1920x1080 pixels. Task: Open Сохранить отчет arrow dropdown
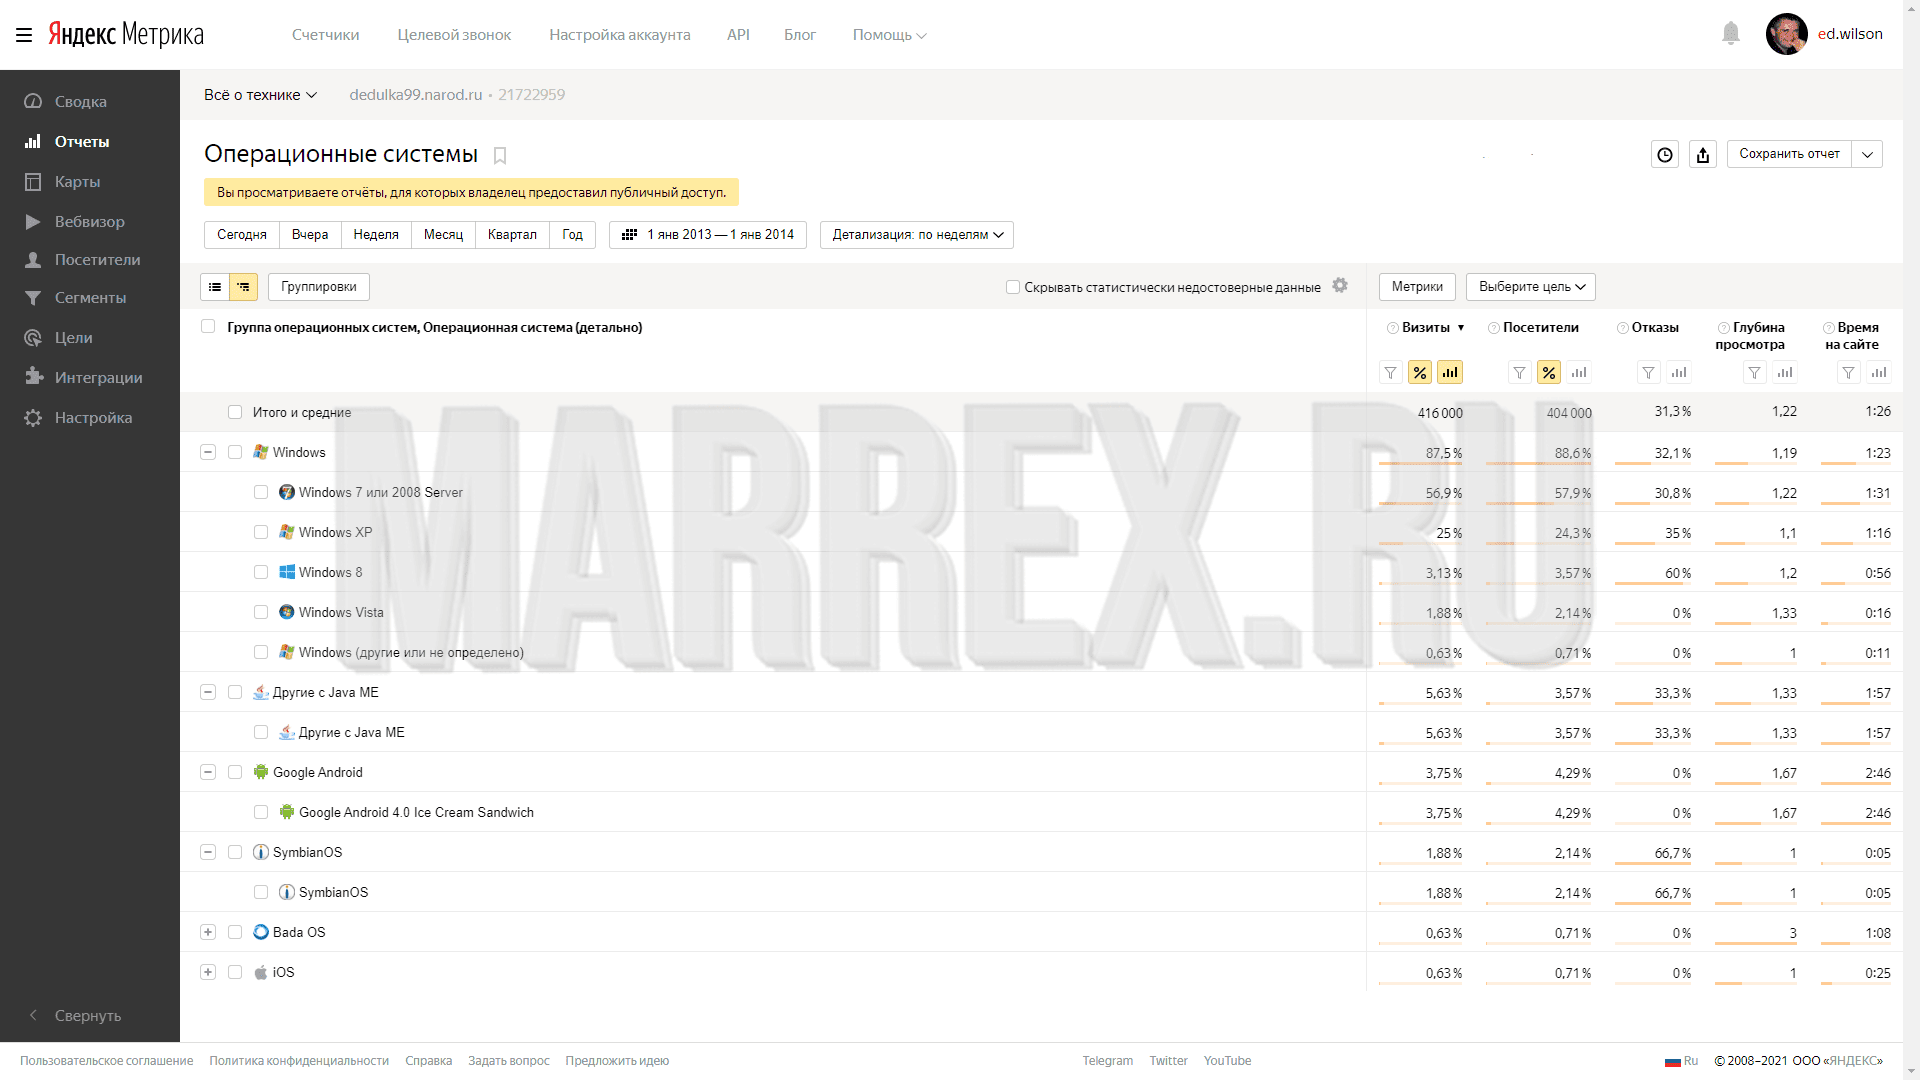click(1867, 154)
